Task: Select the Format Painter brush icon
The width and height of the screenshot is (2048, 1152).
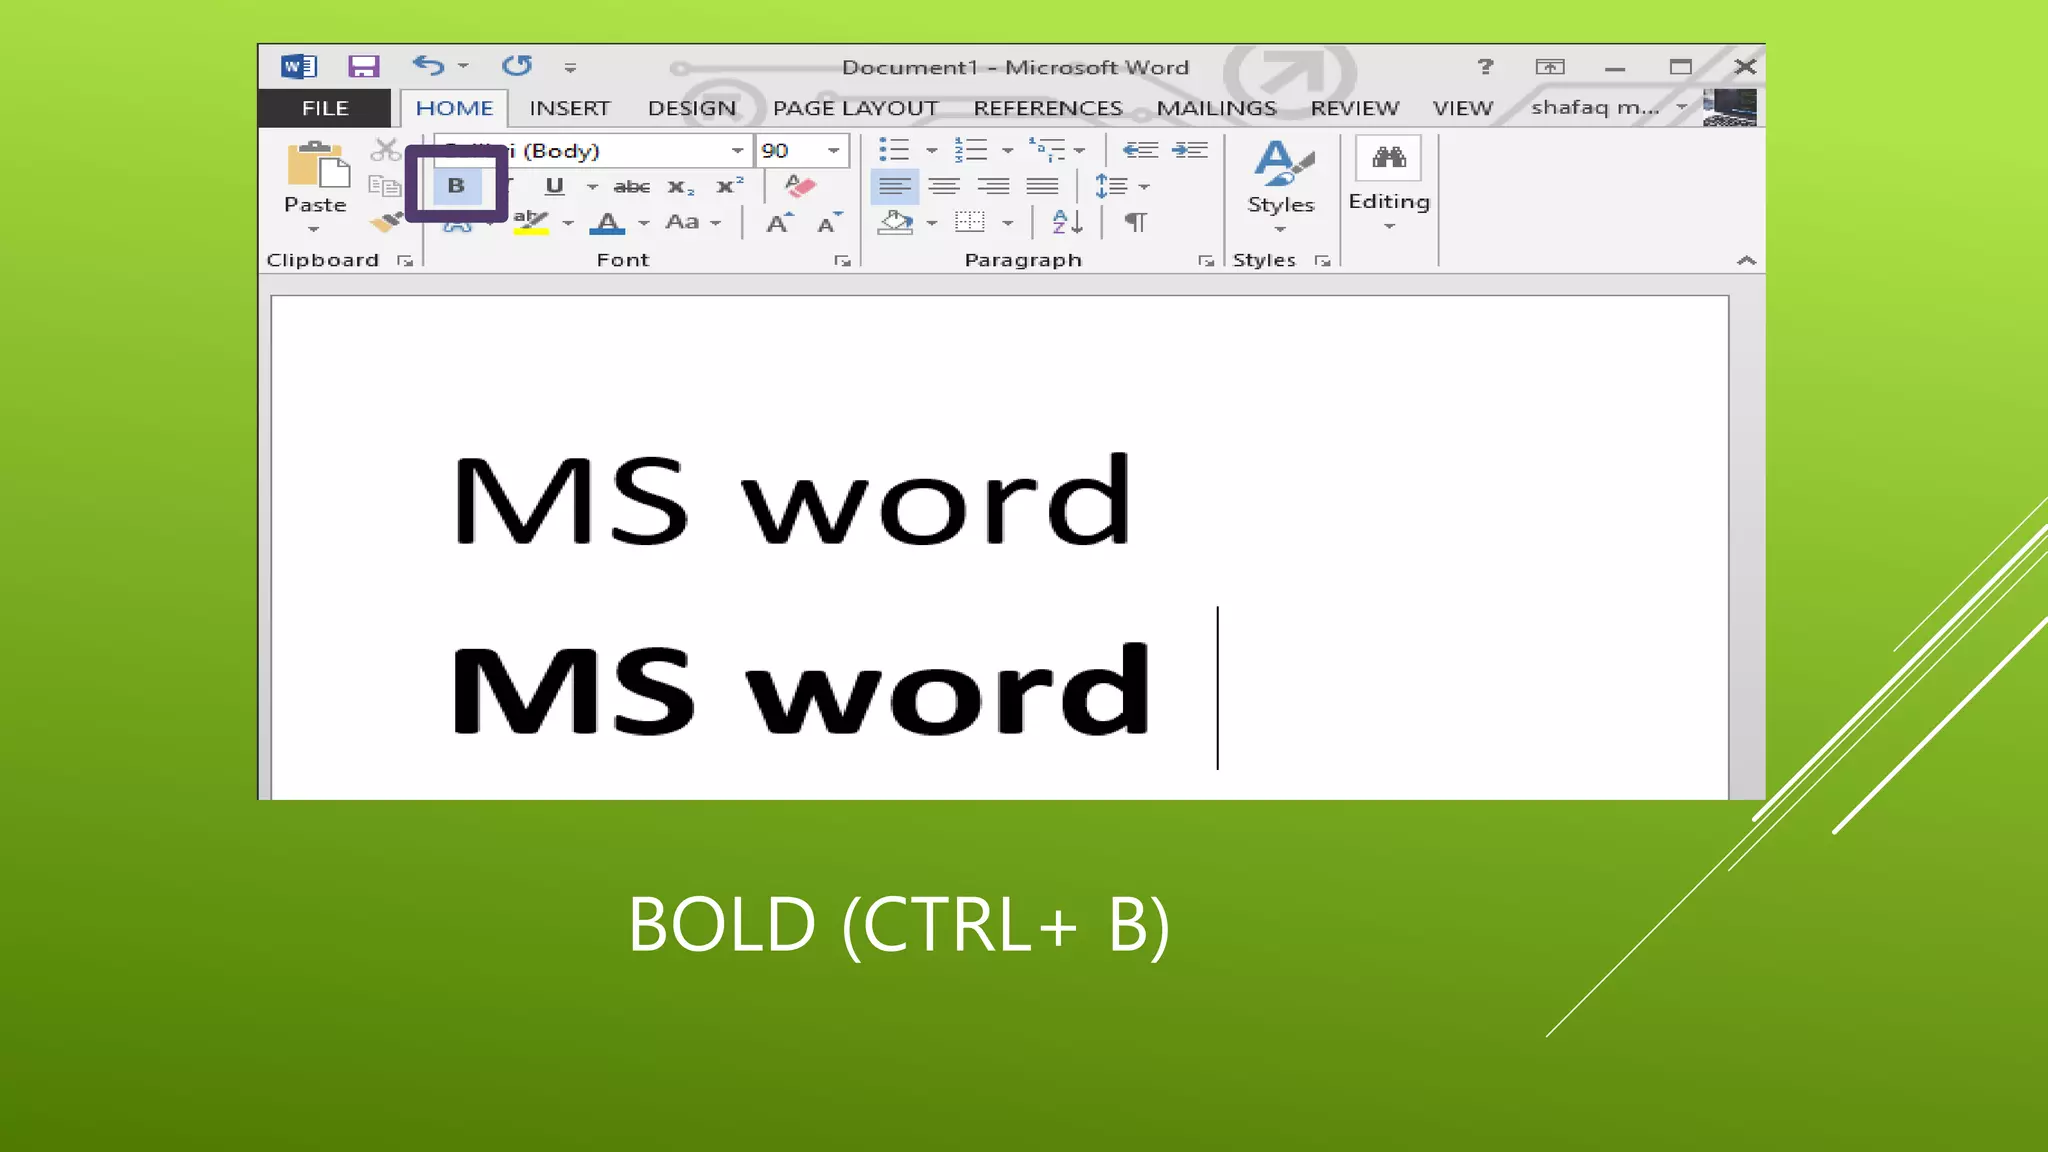Action: [385, 221]
